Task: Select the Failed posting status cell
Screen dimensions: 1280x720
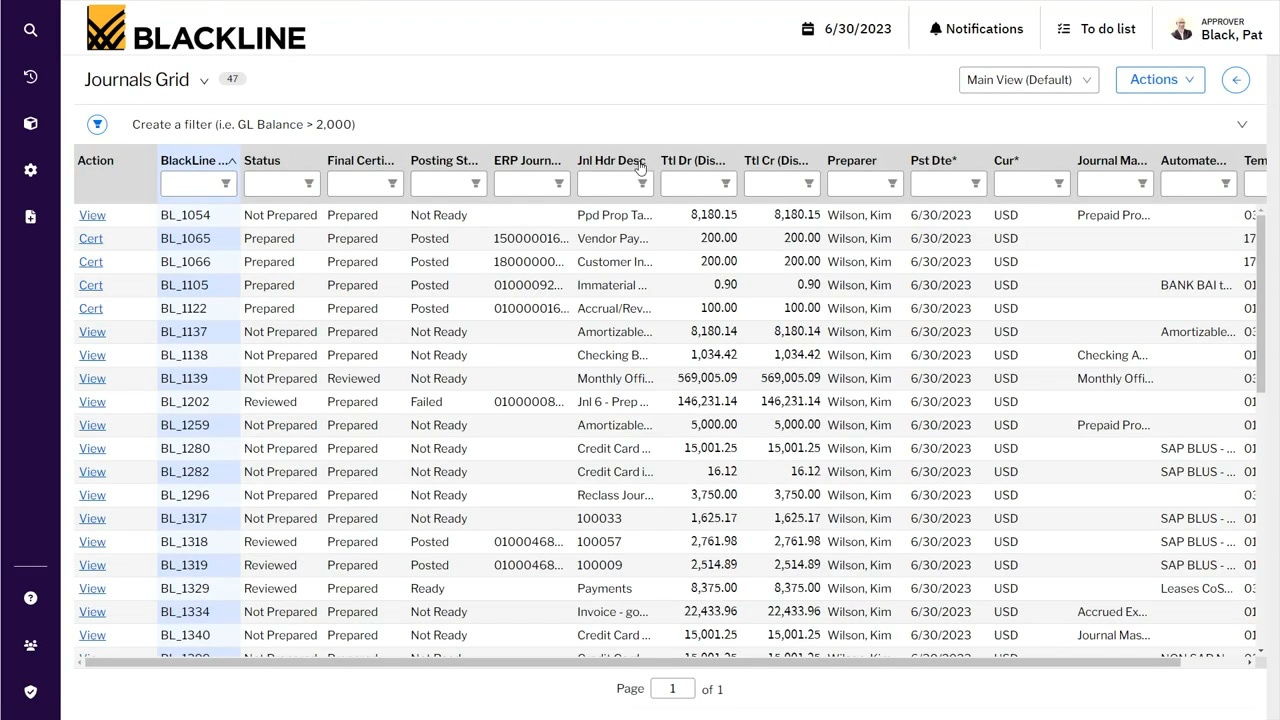Action: coord(449,402)
